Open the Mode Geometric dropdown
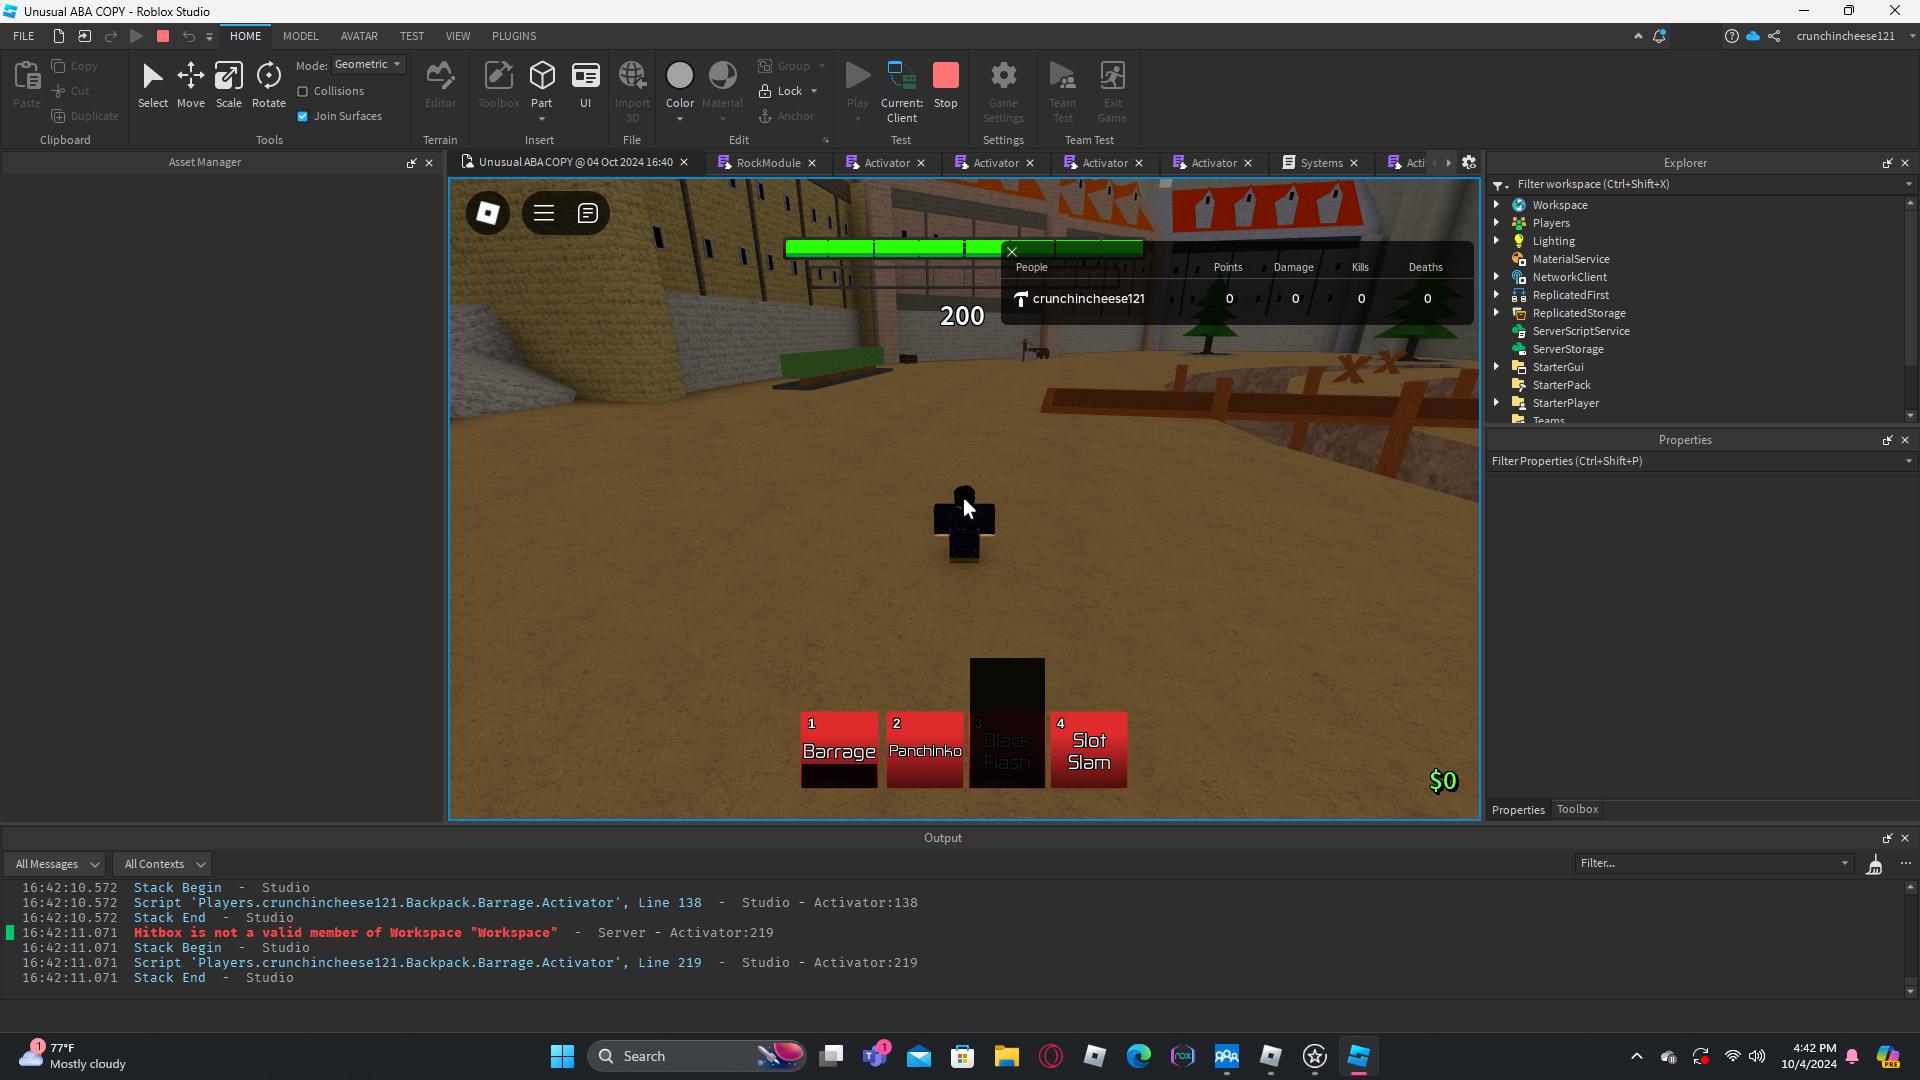This screenshot has width=1920, height=1080. (x=368, y=65)
